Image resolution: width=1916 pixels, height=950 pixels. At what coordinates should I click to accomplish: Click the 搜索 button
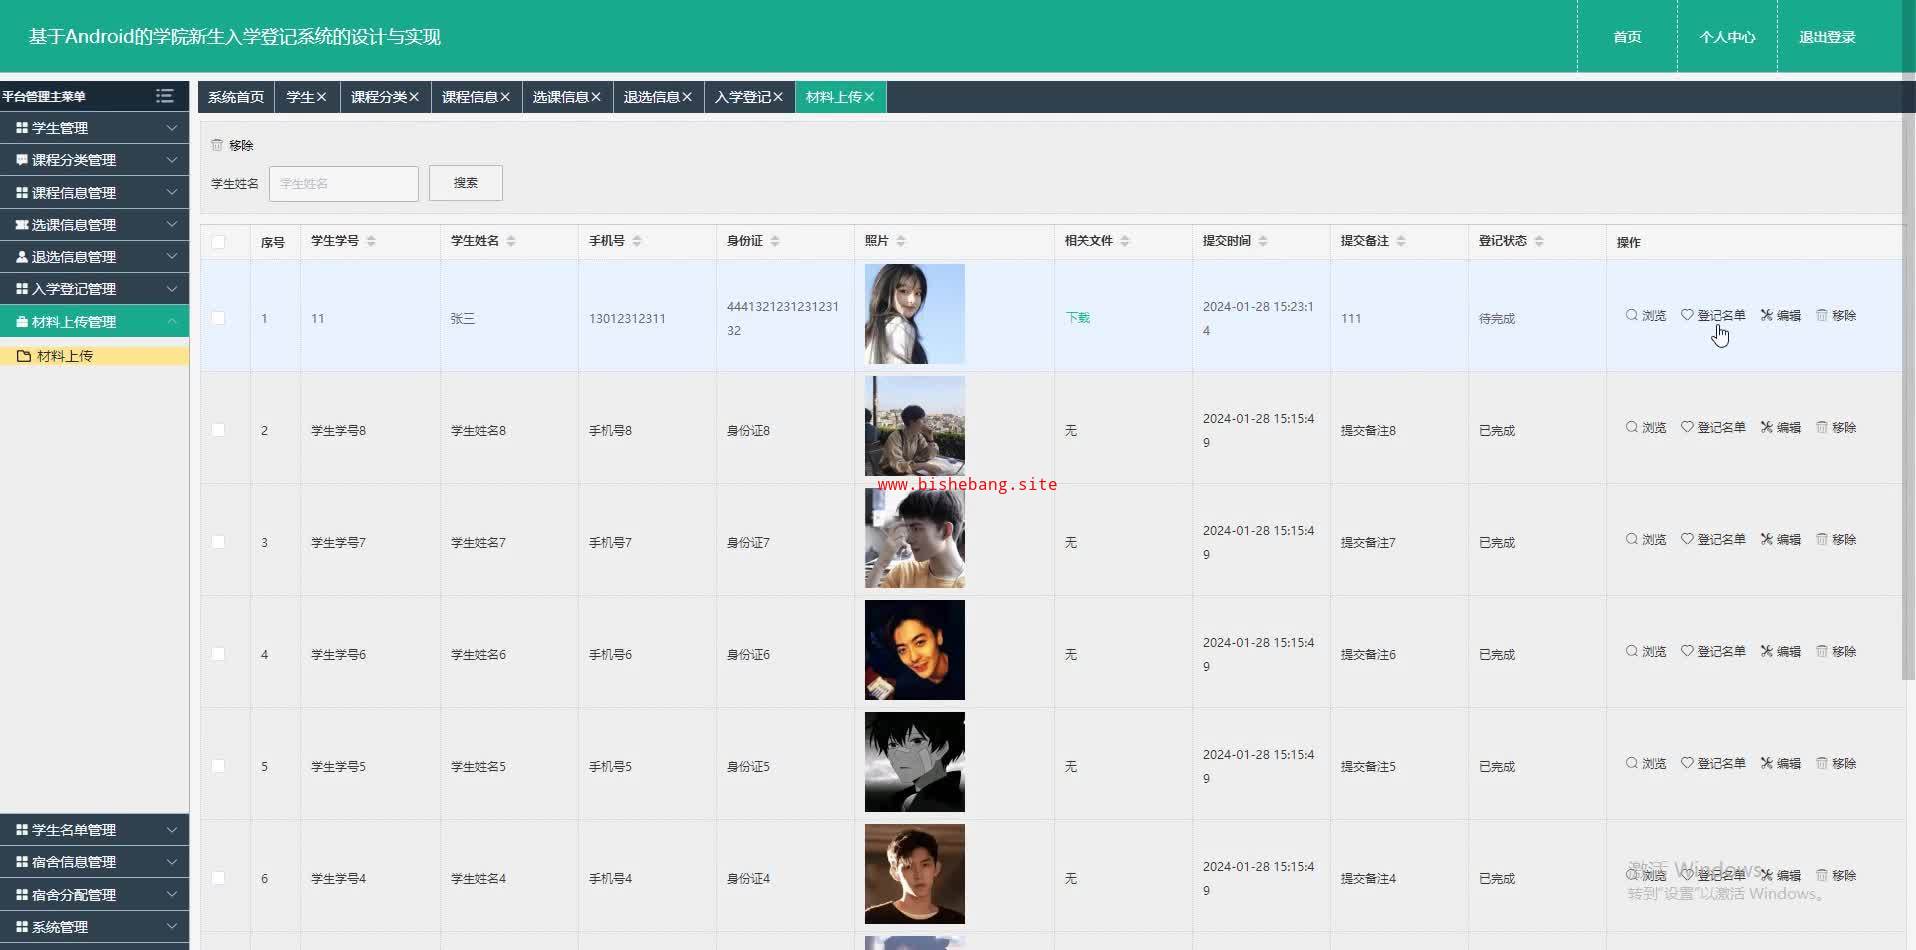click(465, 183)
